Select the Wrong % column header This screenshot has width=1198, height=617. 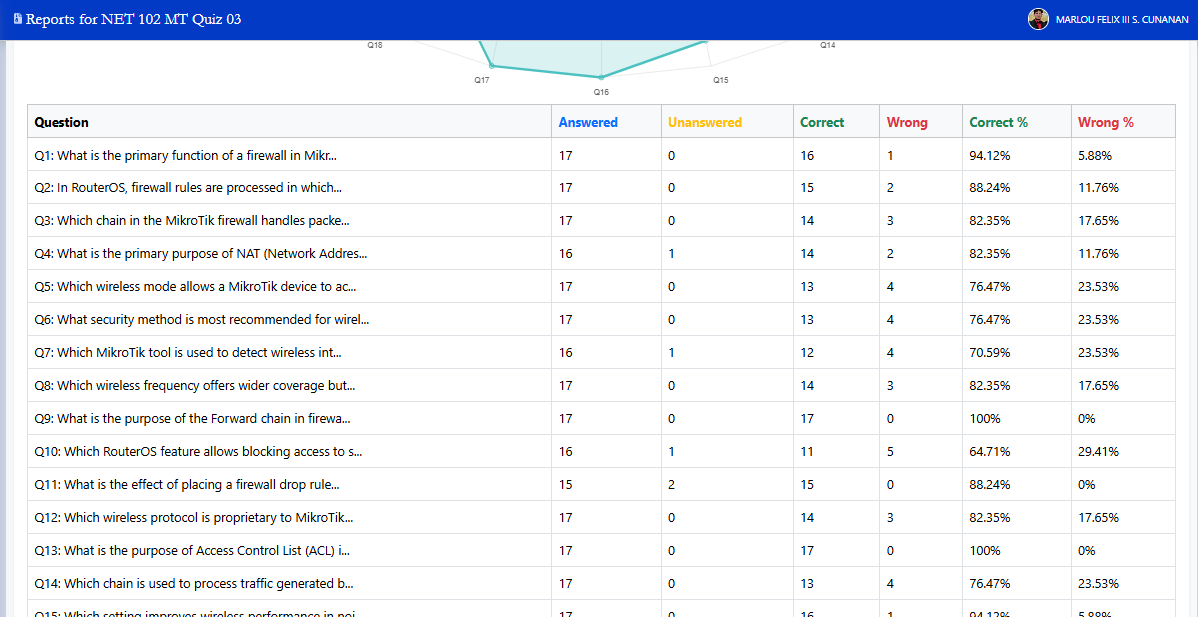coord(1105,122)
